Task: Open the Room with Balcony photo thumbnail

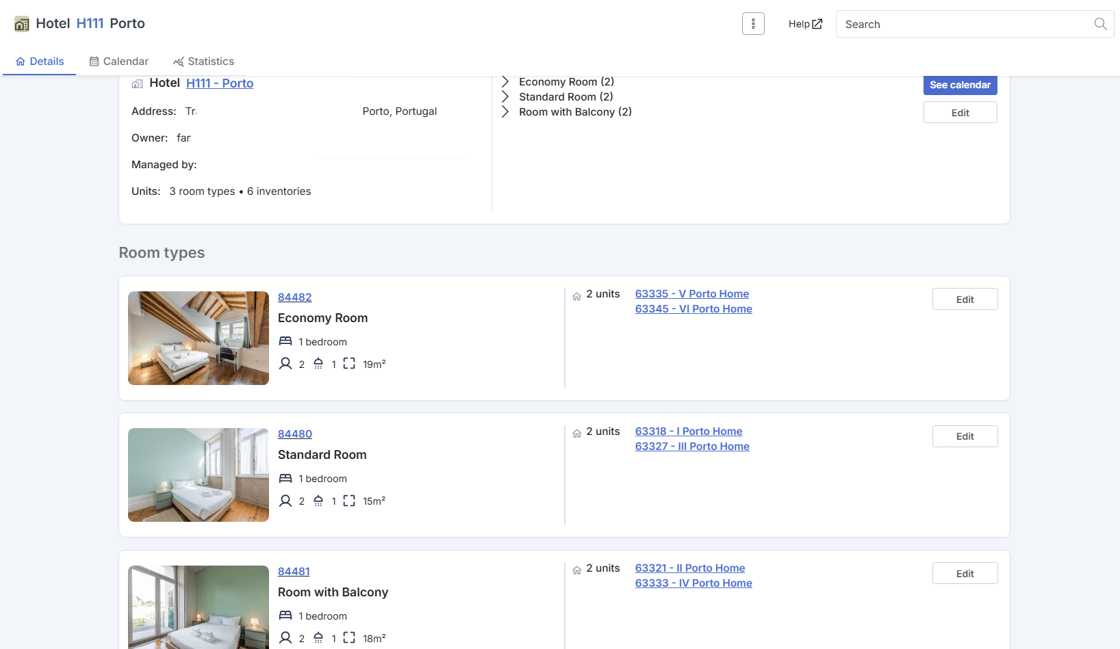Action: coord(199,607)
